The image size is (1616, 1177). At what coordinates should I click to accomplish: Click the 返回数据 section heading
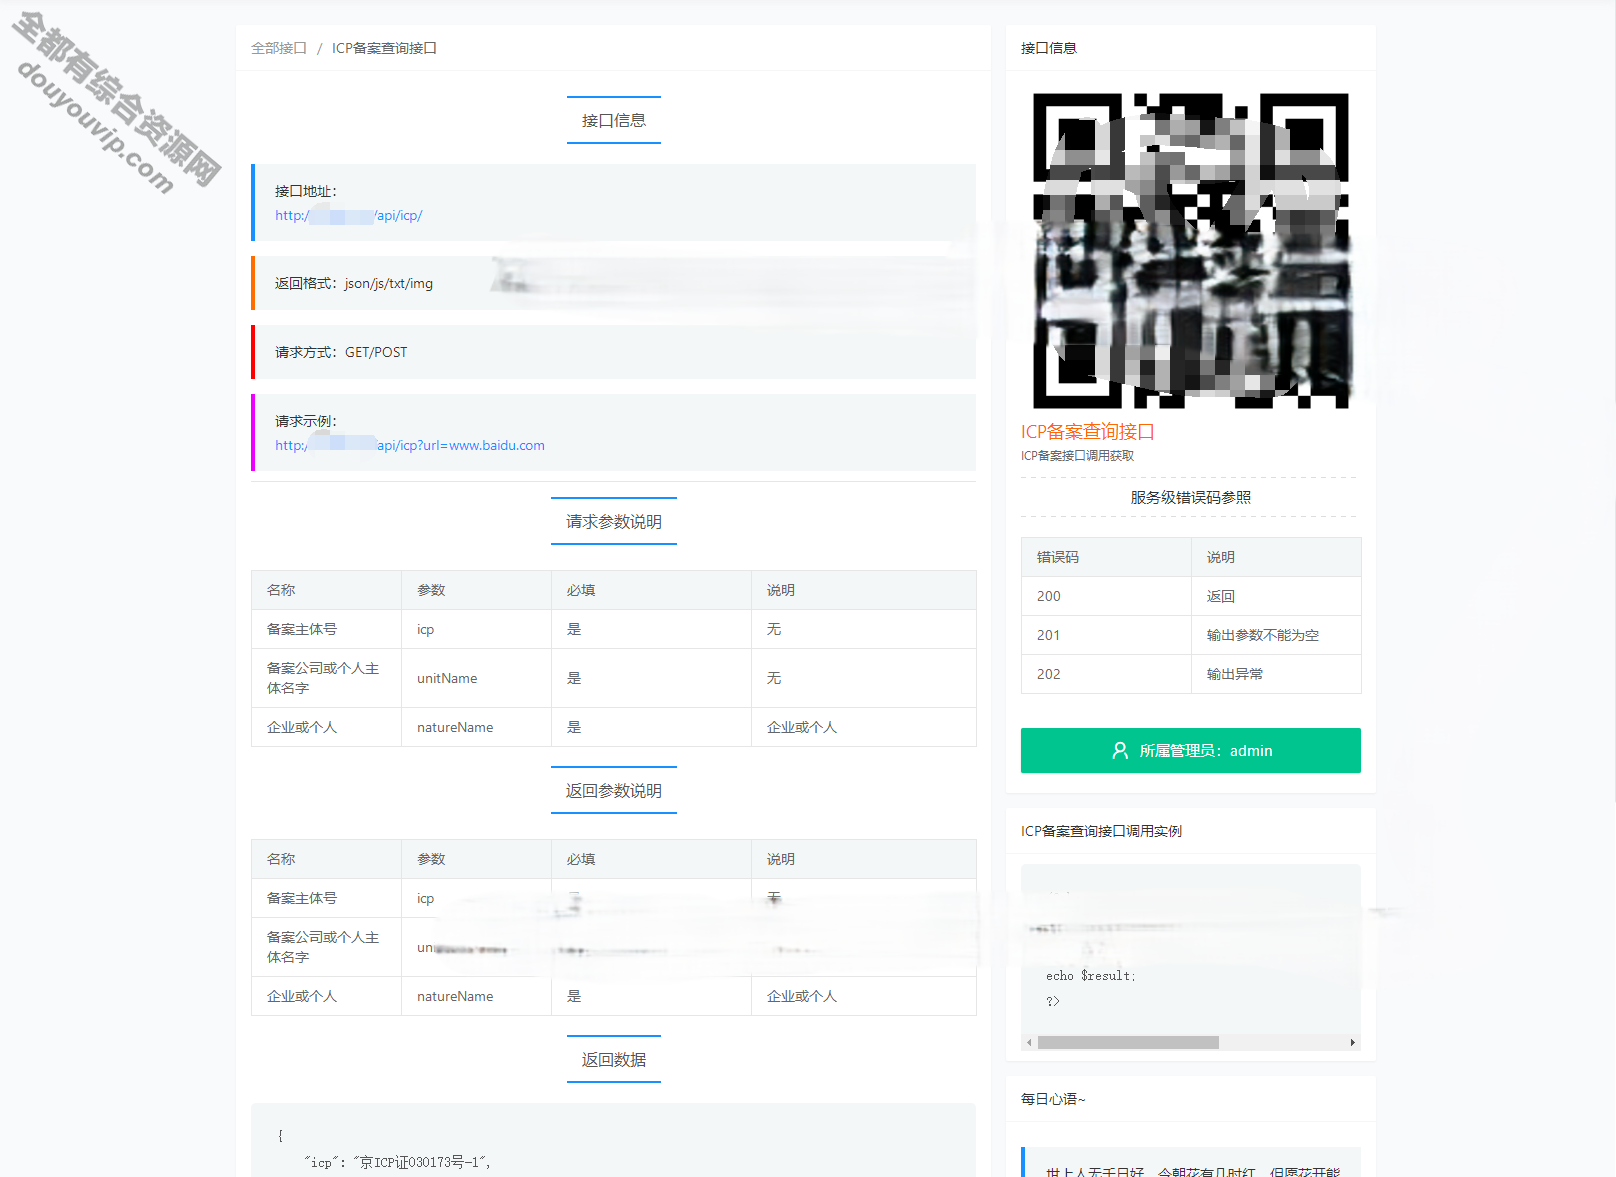(614, 1059)
